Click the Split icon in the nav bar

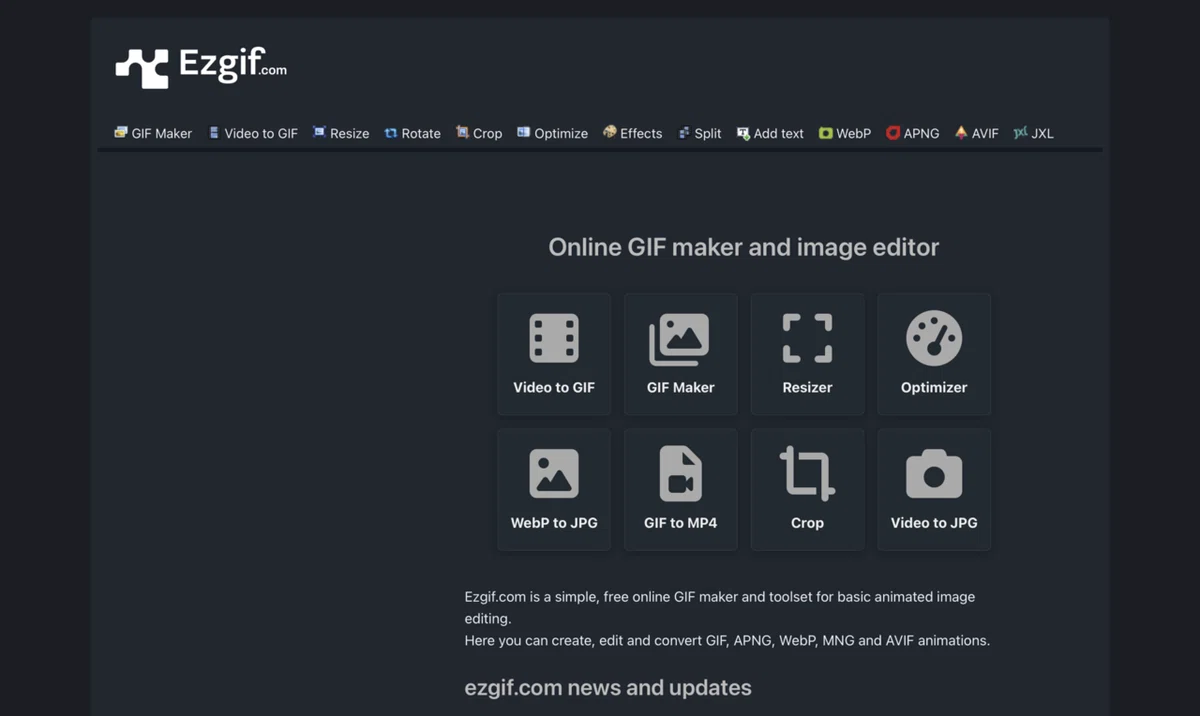684,132
